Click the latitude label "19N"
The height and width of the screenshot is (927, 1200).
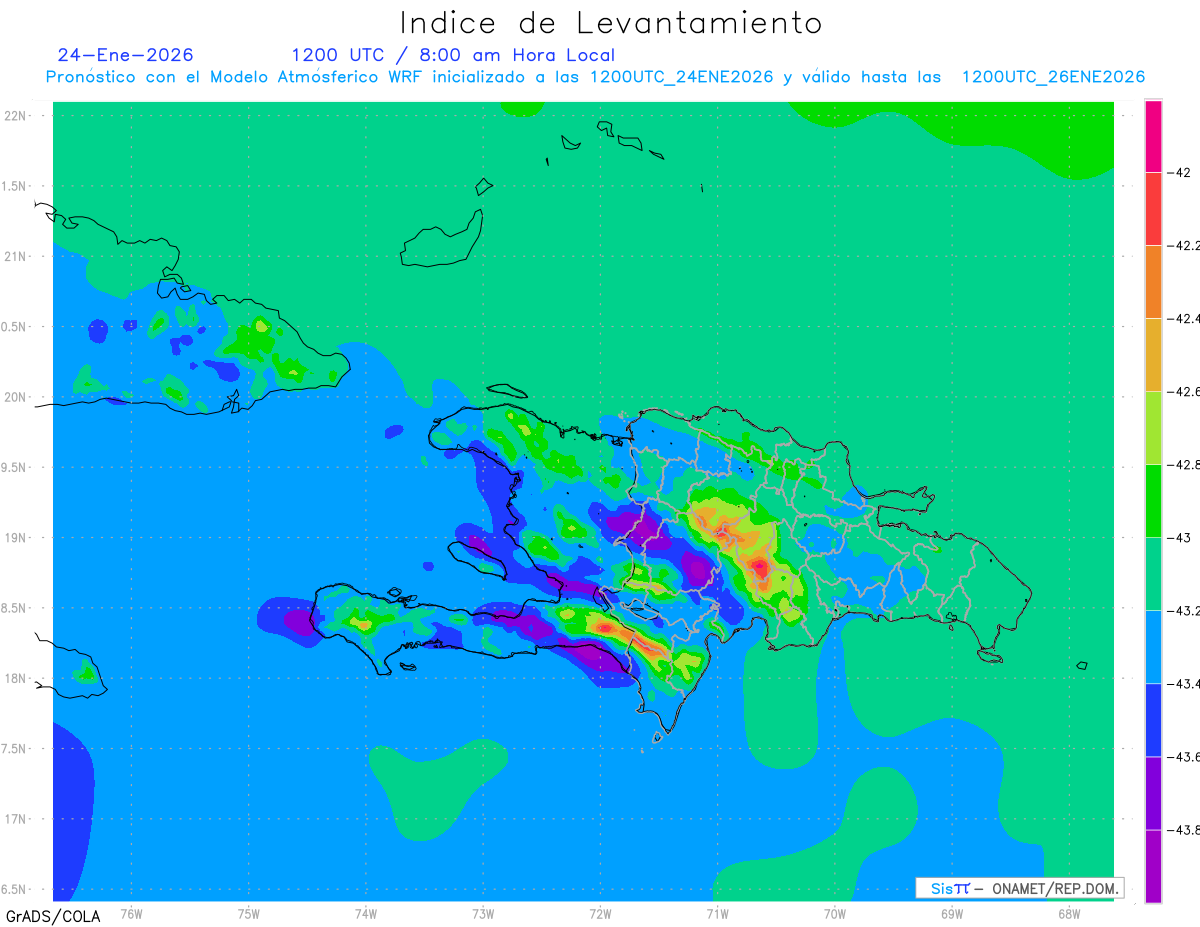tap(16, 538)
